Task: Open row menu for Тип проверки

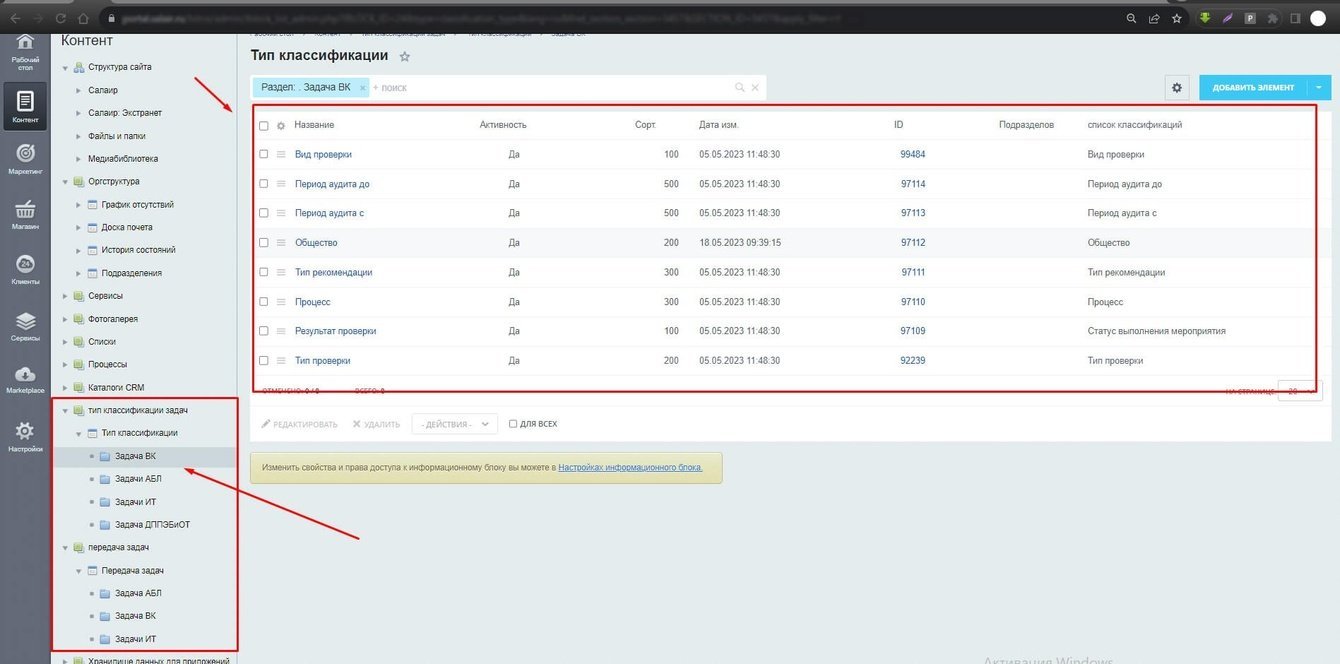Action: coord(281,361)
